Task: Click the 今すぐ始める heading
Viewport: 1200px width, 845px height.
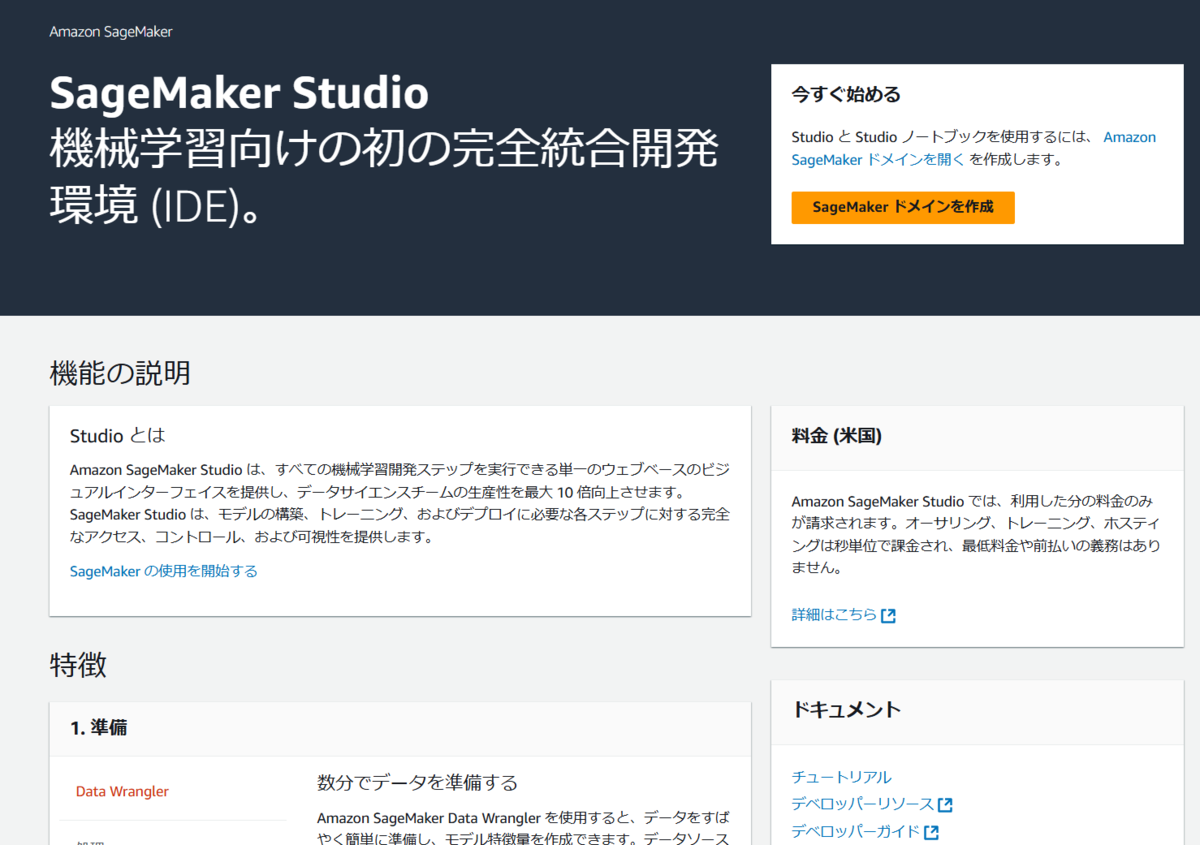Action: tap(846, 95)
